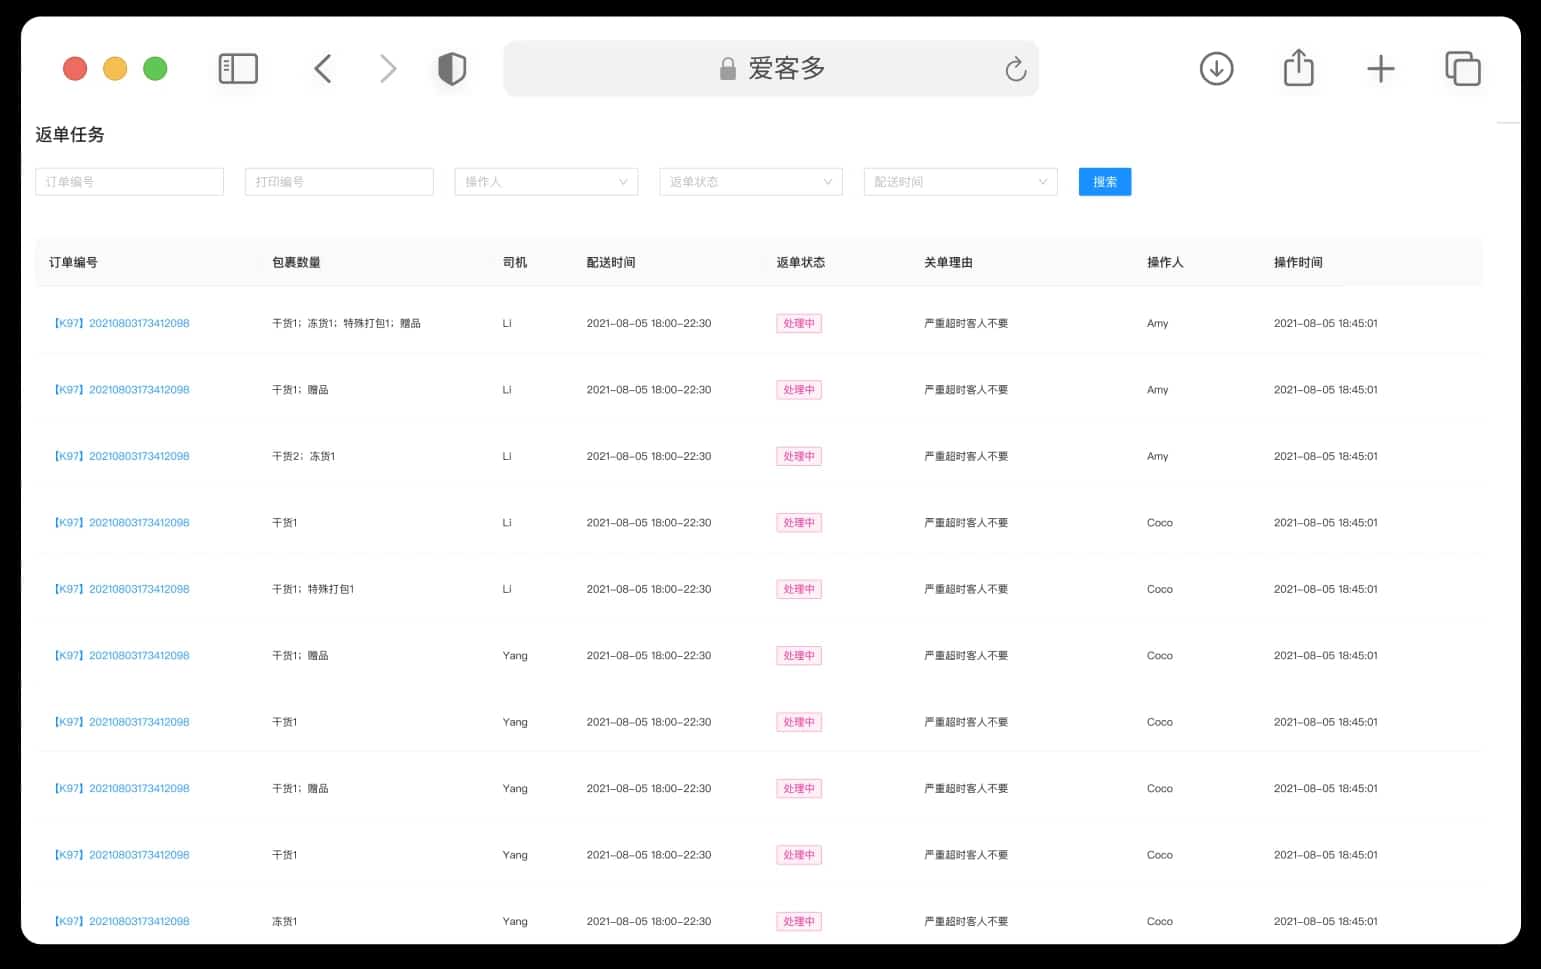The height and width of the screenshot is (969, 1541).
Task: Show tab overview icon
Action: [1462, 69]
